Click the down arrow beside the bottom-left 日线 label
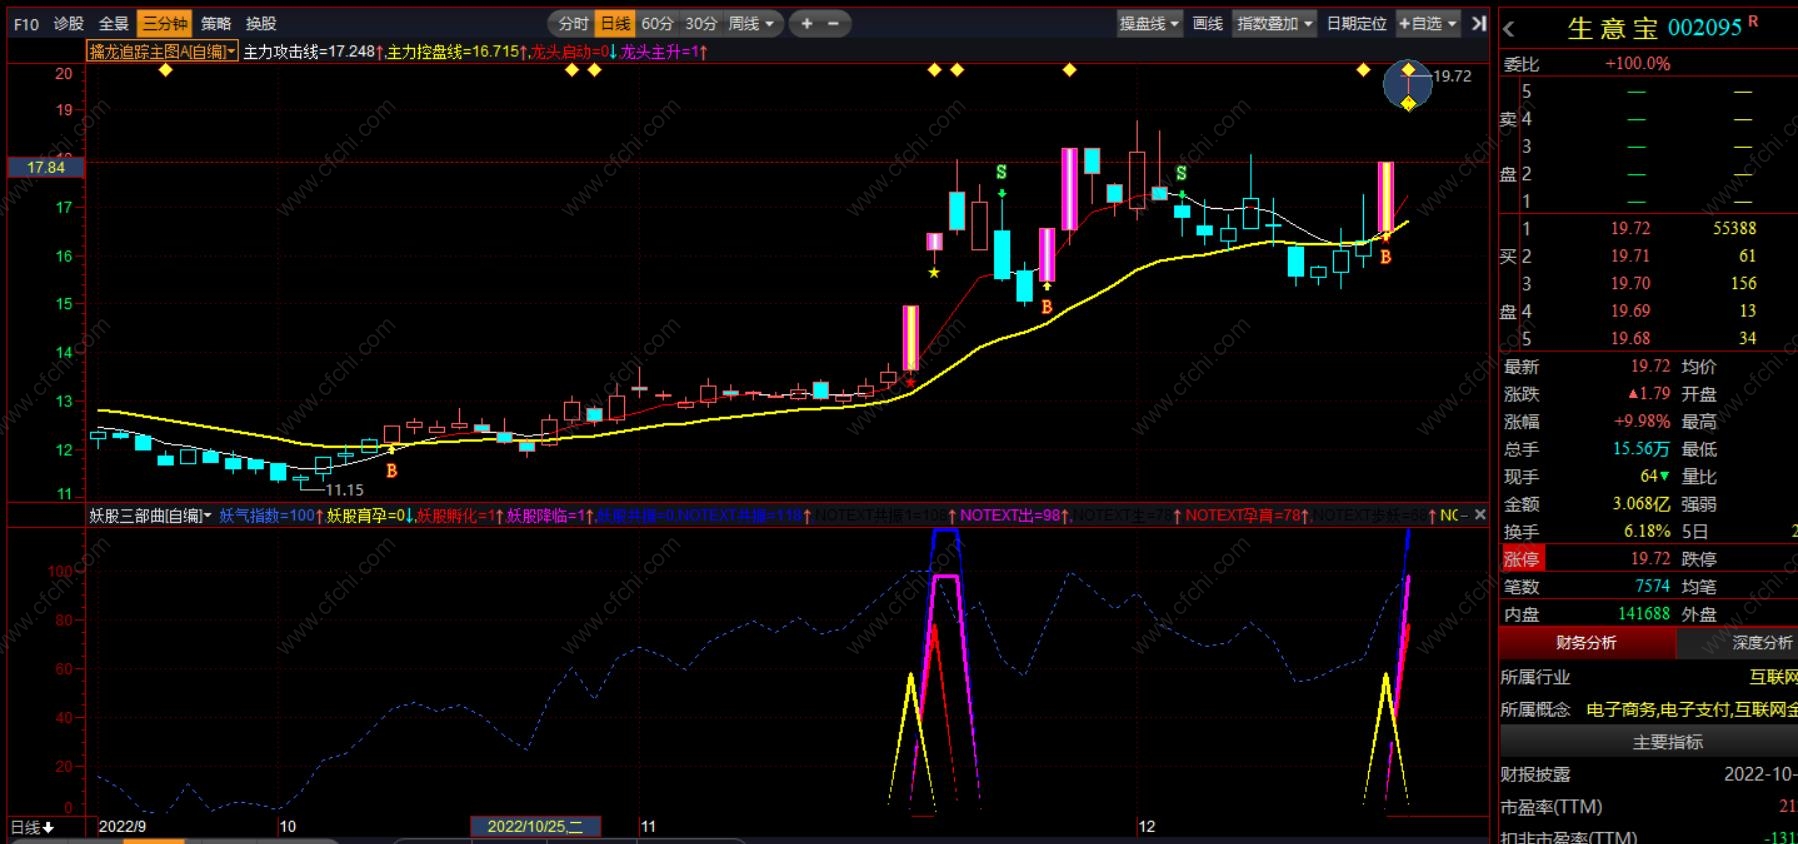 point(48,827)
